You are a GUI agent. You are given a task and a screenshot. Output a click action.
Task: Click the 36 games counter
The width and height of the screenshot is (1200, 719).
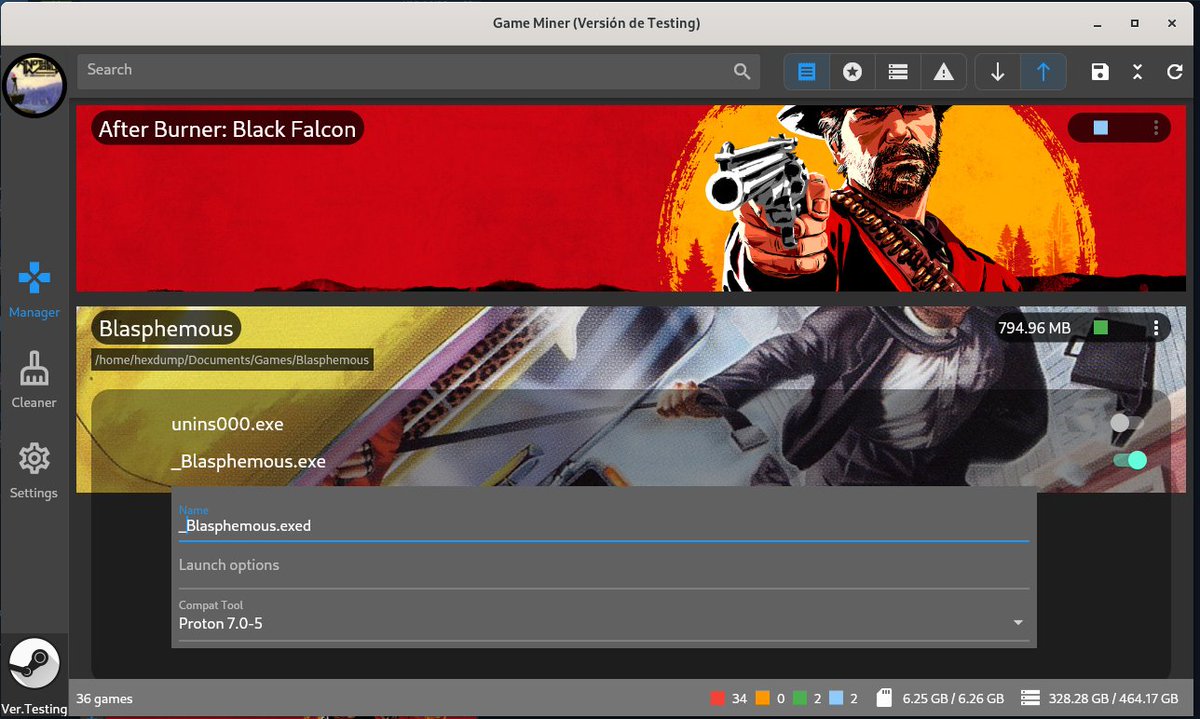104,698
